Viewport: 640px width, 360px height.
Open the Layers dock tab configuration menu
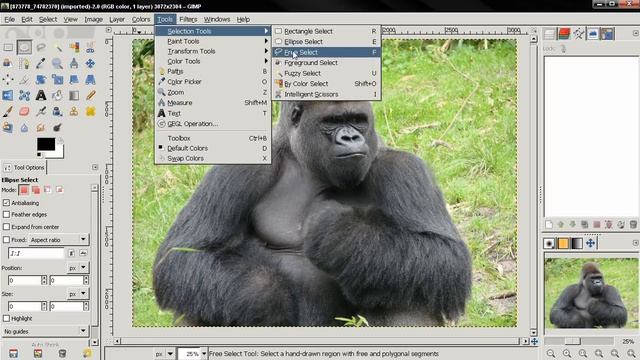(636, 33)
